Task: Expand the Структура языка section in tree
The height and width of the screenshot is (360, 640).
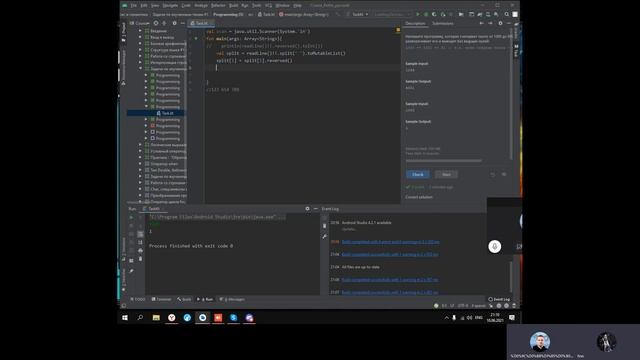Action: tap(140, 50)
